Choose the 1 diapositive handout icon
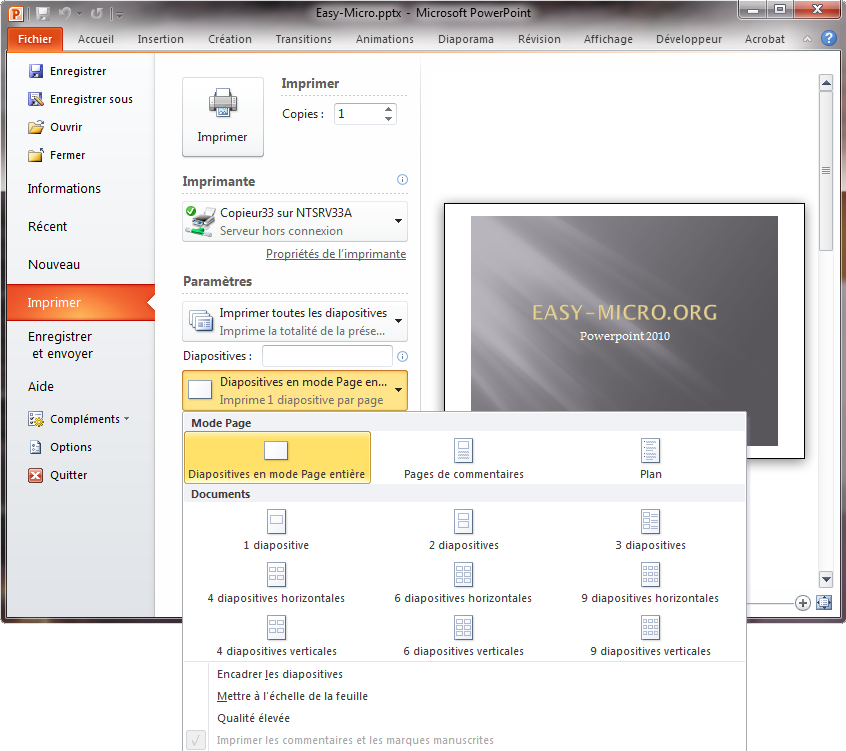Screen dimensions: 846x751 [x=276, y=522]
